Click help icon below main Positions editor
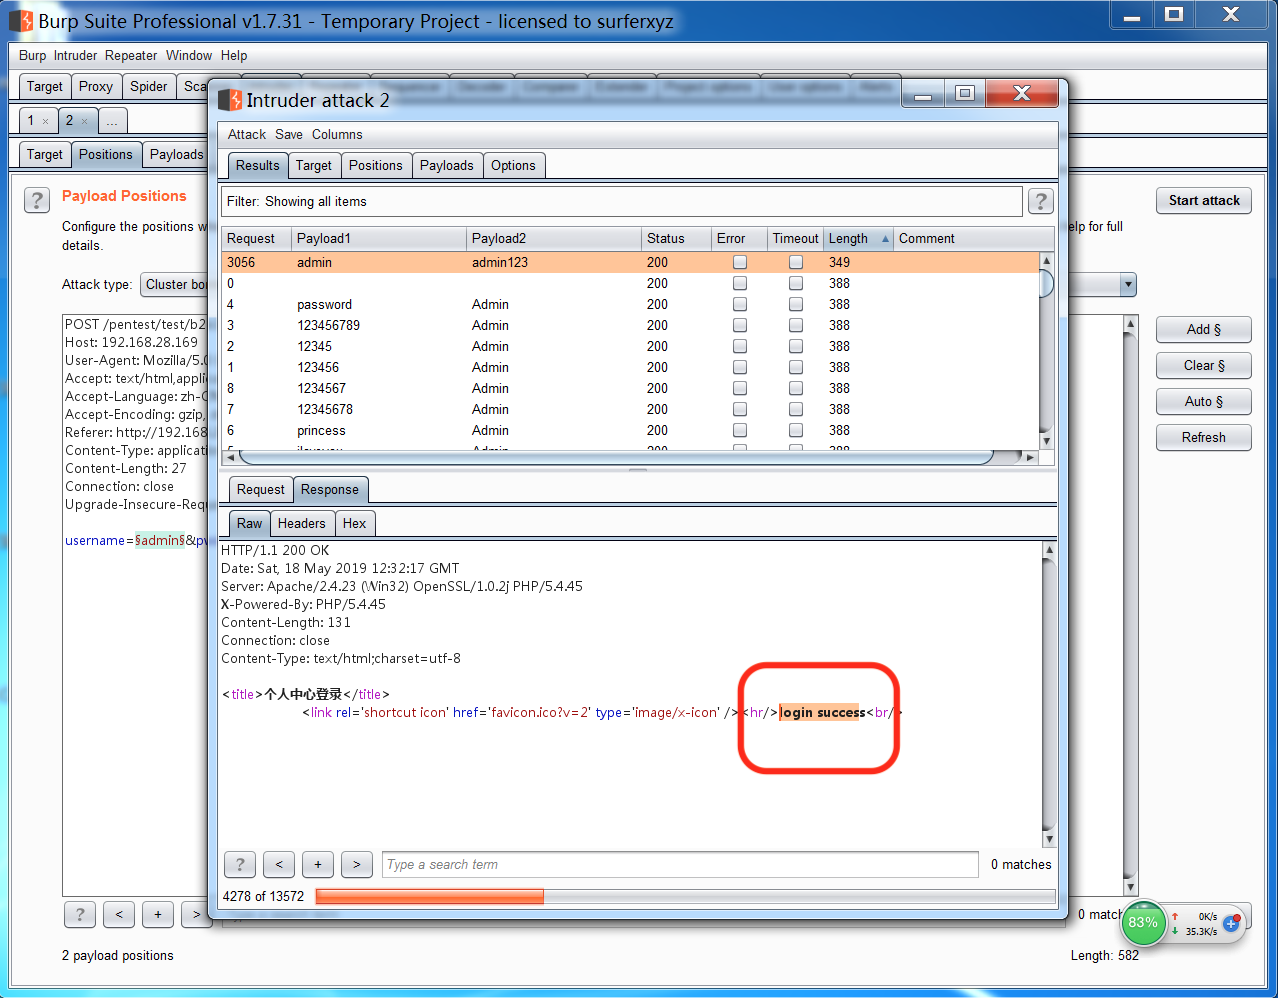1278x998 pixels. (80, 914)
